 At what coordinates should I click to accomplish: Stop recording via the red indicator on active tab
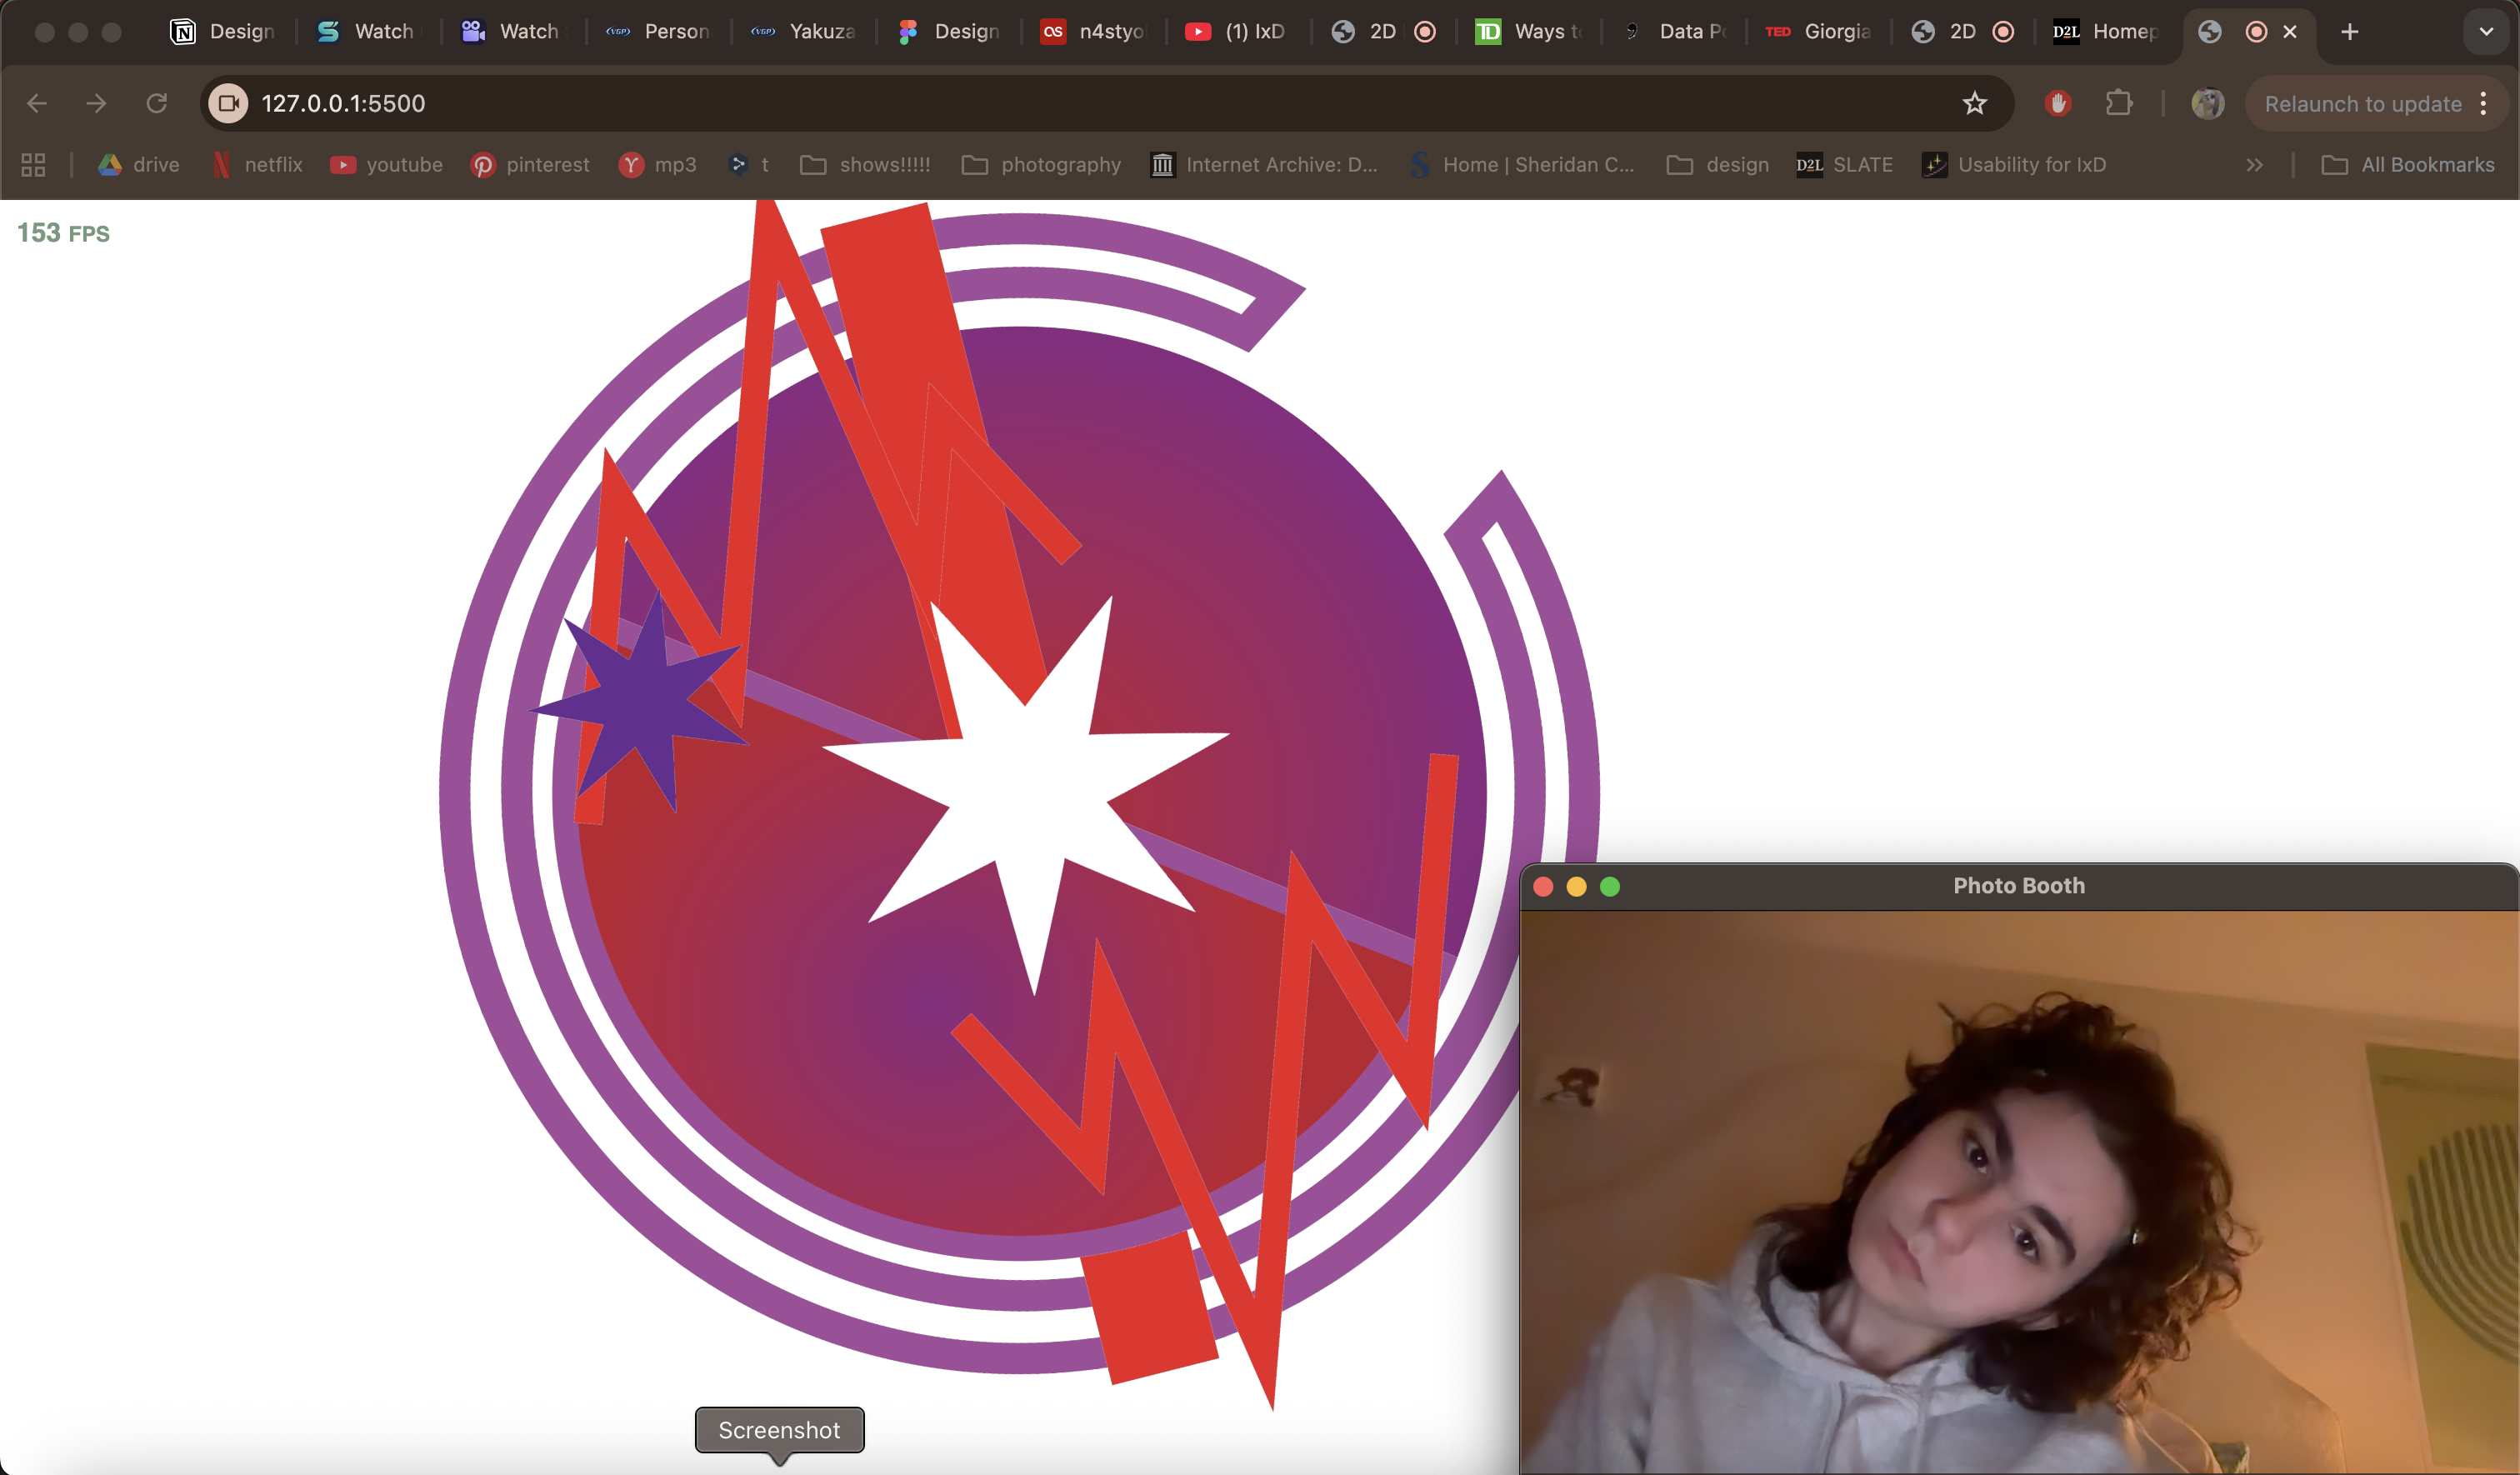click(2255, 32)
